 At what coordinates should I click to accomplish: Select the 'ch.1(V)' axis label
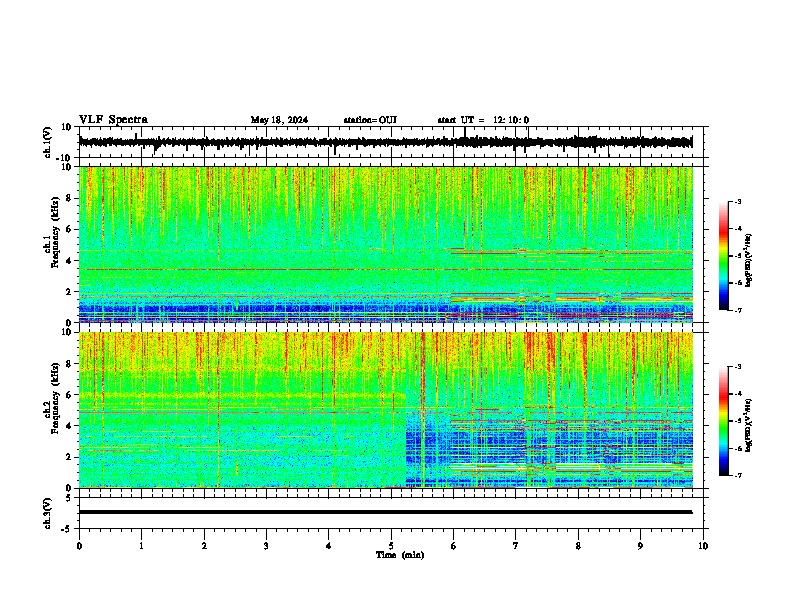(x=48, y=142)
